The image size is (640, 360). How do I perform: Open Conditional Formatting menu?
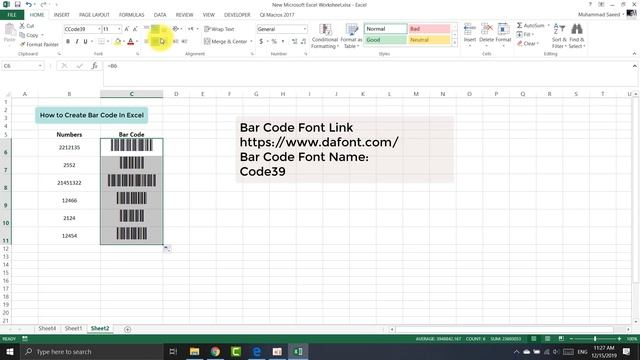[325, 36]
